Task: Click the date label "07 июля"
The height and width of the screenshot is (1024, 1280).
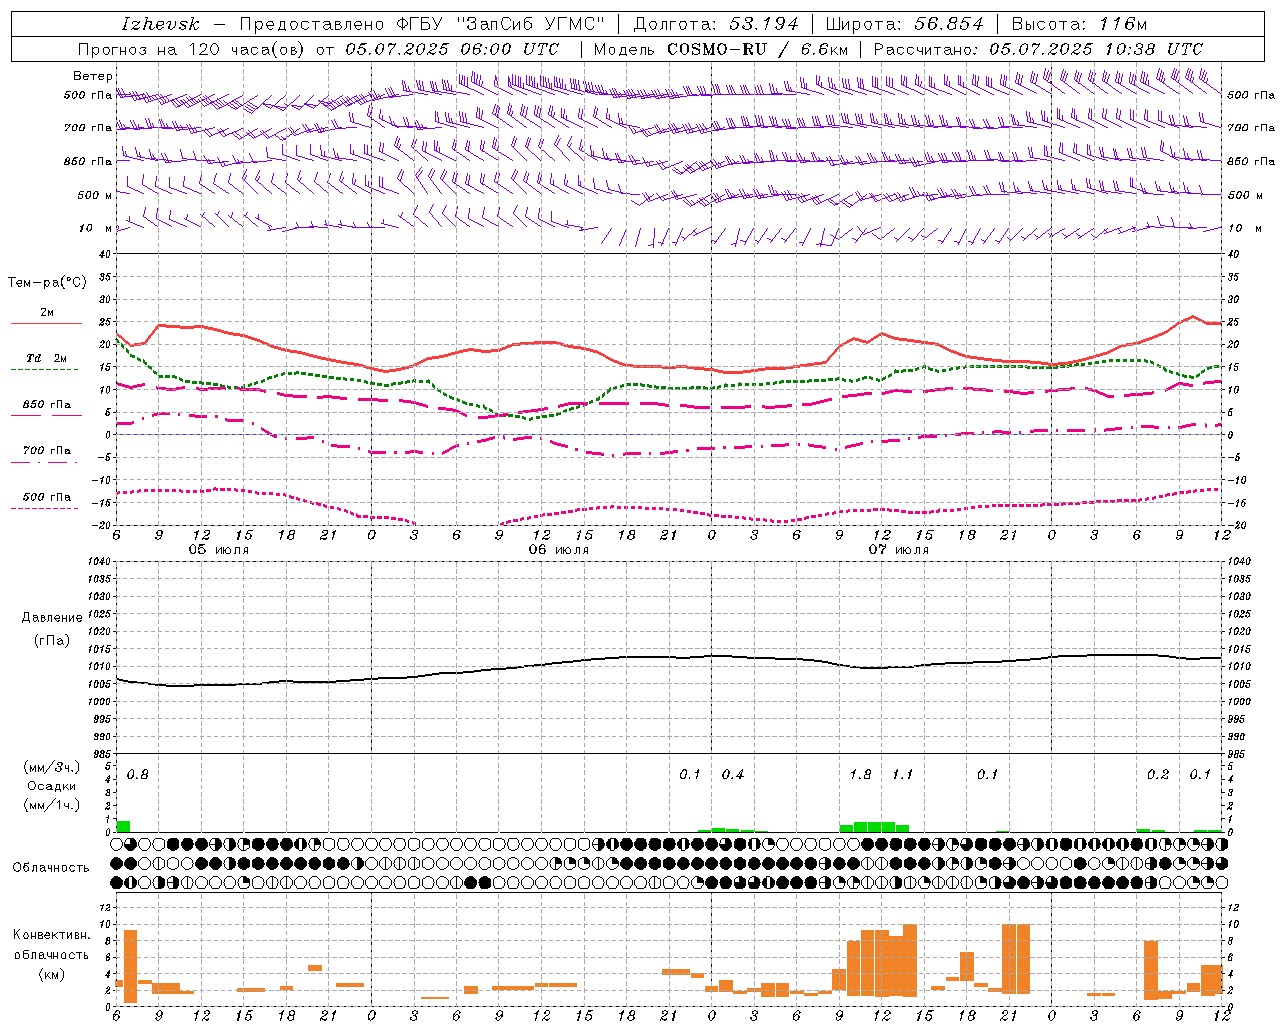Action: (898, 550)
